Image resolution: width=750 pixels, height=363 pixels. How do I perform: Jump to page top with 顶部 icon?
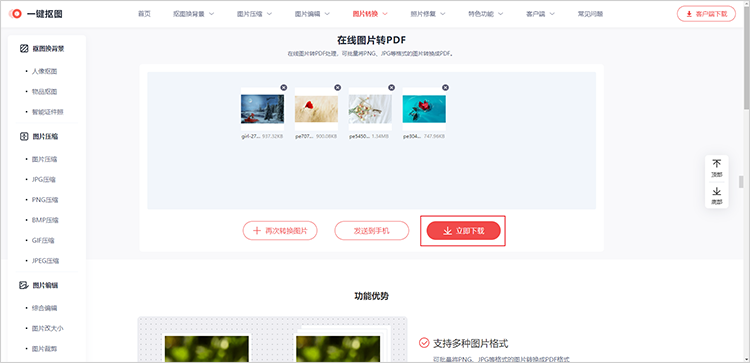(x=717, y=164)
